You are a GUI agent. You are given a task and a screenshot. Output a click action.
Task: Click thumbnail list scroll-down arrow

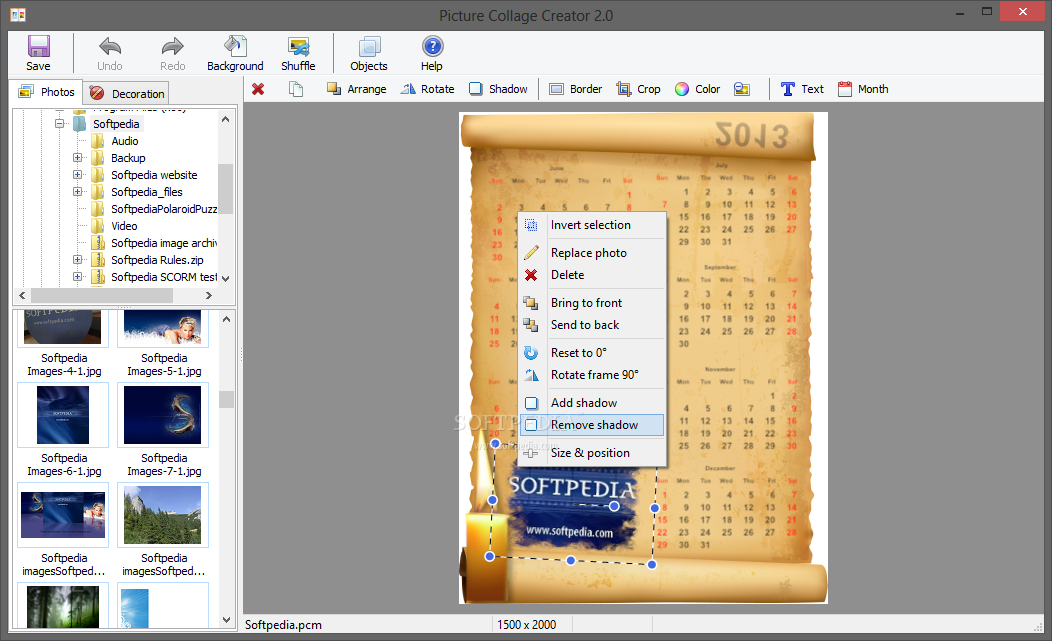pos(227,620)
